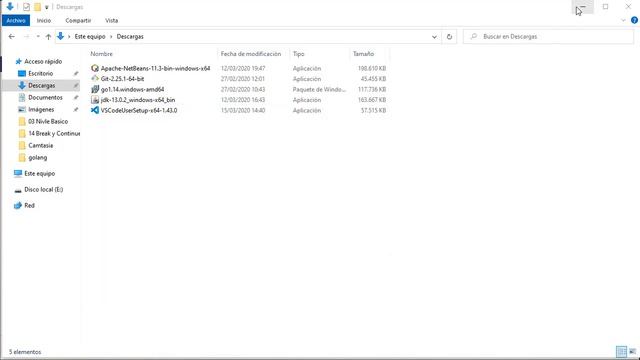Open the help icon in ribbon
640x360 pixels.
634,20
